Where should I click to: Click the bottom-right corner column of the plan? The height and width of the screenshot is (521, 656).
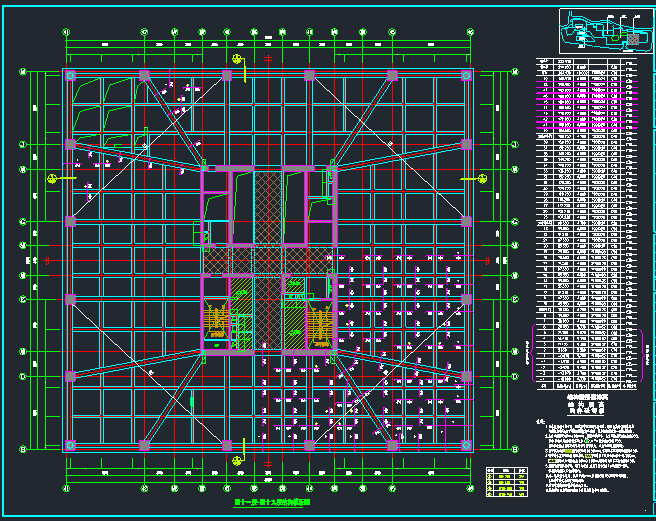tap(466, 445)
